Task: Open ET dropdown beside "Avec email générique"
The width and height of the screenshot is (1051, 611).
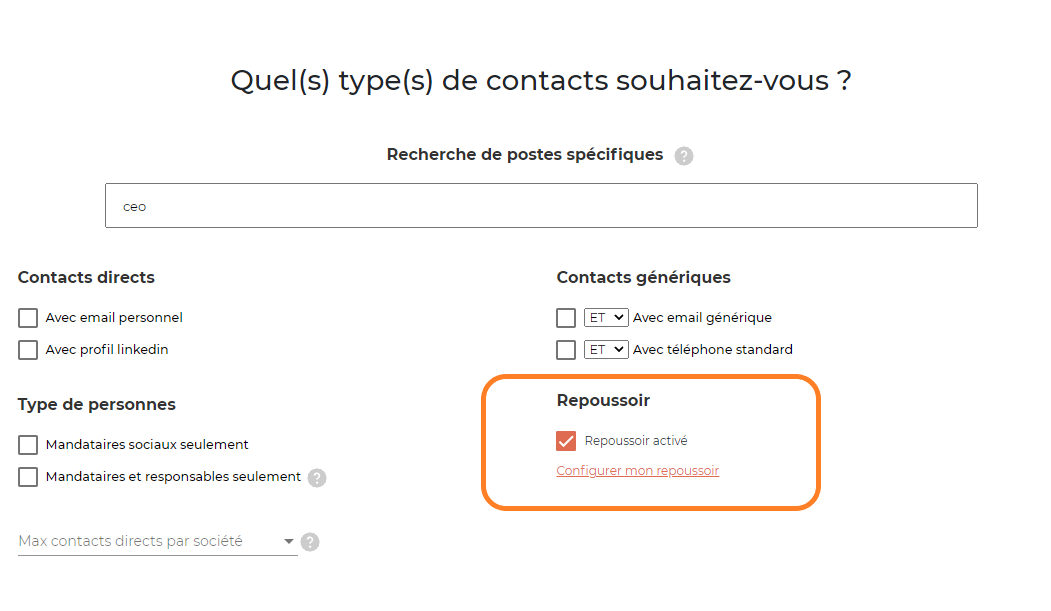Action: (604, 317)
